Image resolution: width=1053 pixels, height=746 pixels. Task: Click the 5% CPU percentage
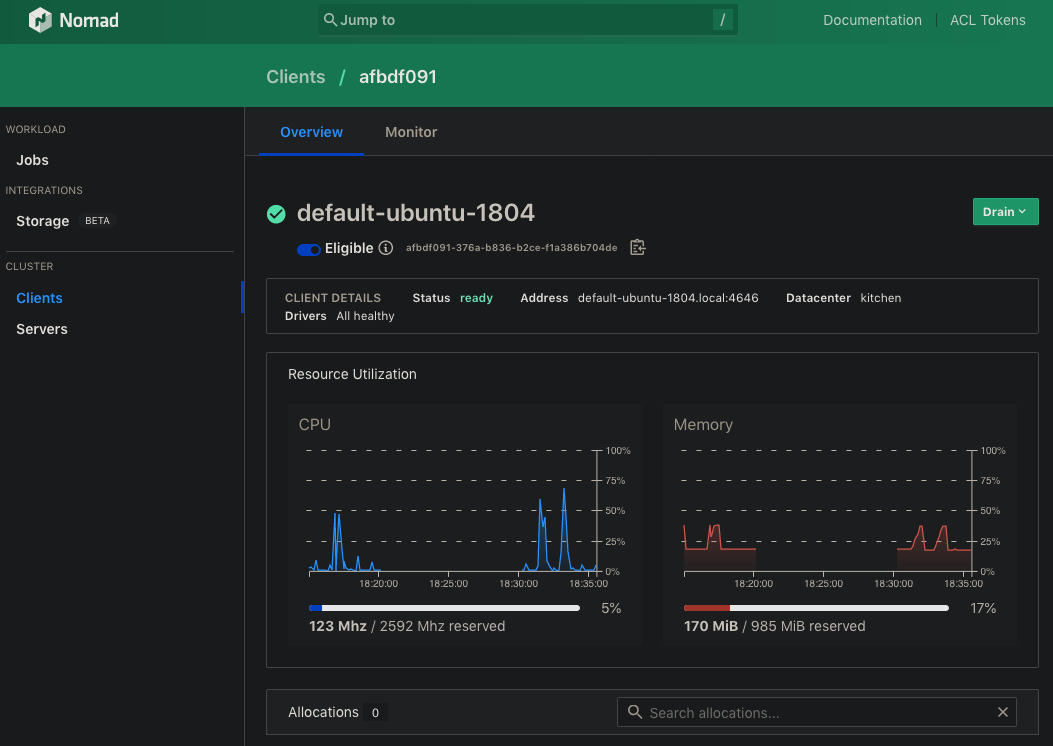click(611, 608)
